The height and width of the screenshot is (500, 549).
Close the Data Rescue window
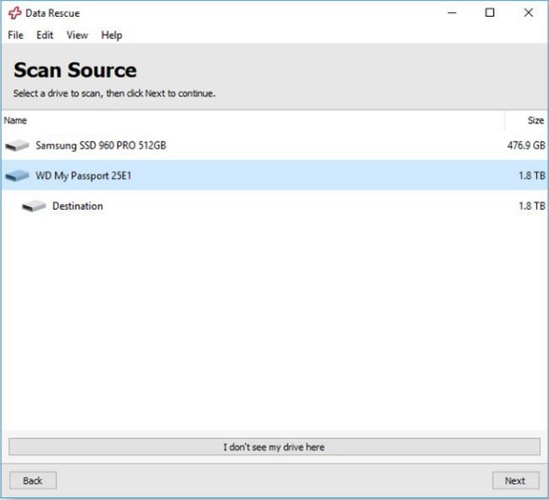click(x=528, y=13)
